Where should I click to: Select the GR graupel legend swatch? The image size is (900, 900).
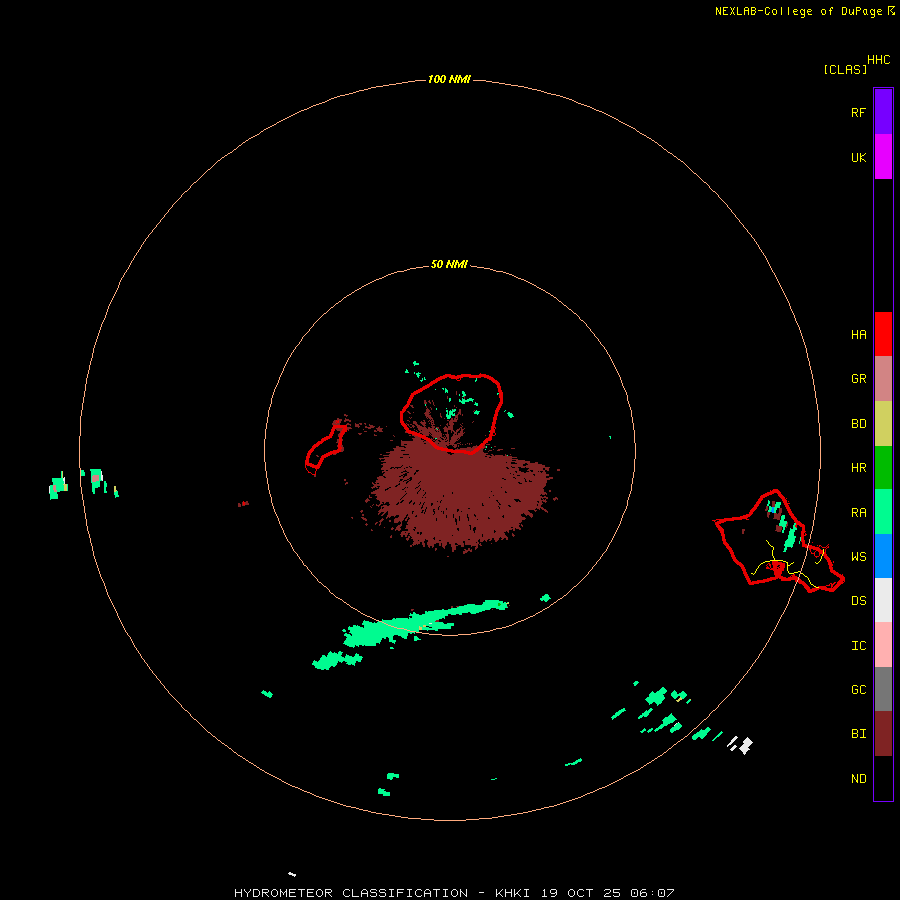coord(883,379)
